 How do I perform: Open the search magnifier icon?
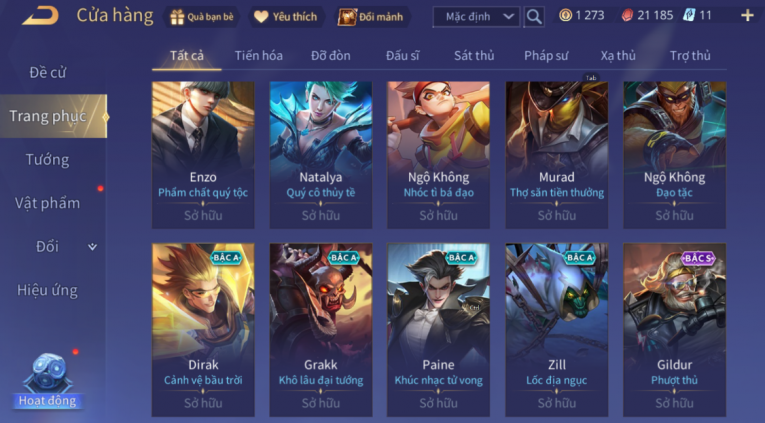(534, 17)
